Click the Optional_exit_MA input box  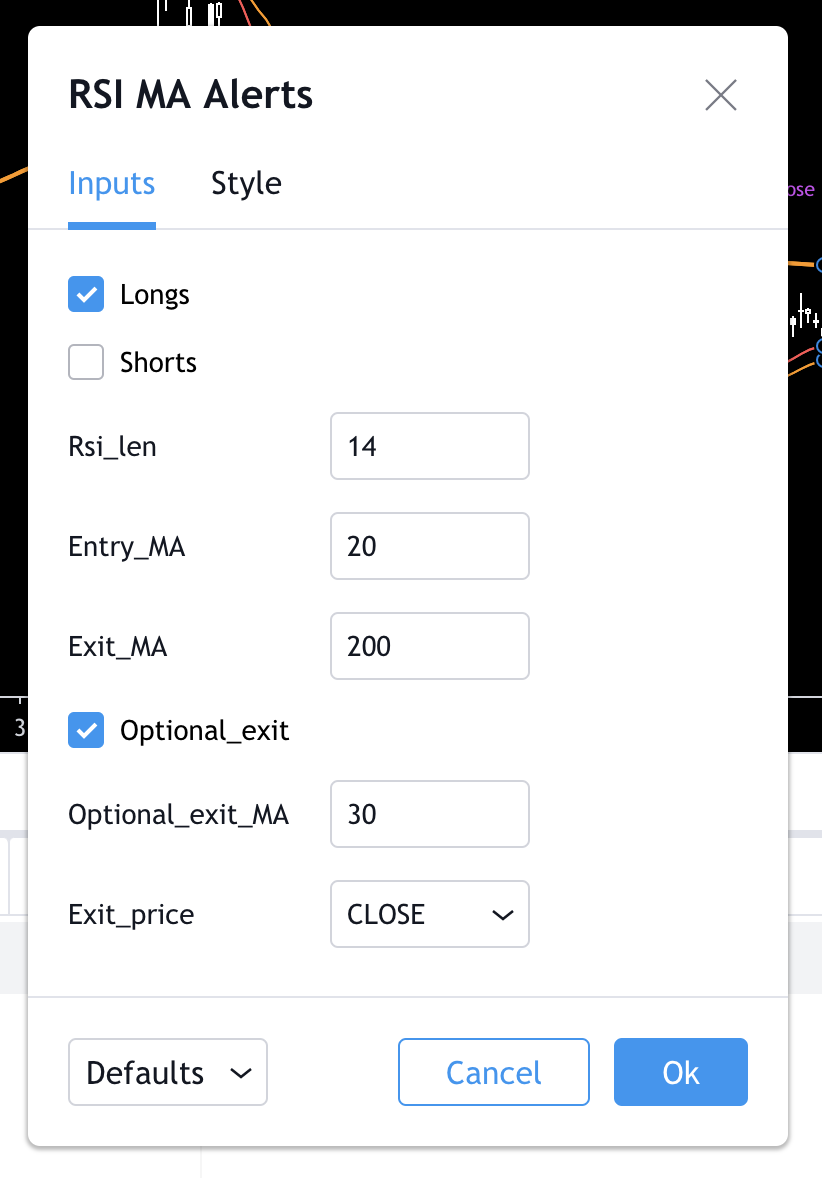pyautogui.click(x=429, y=814)
